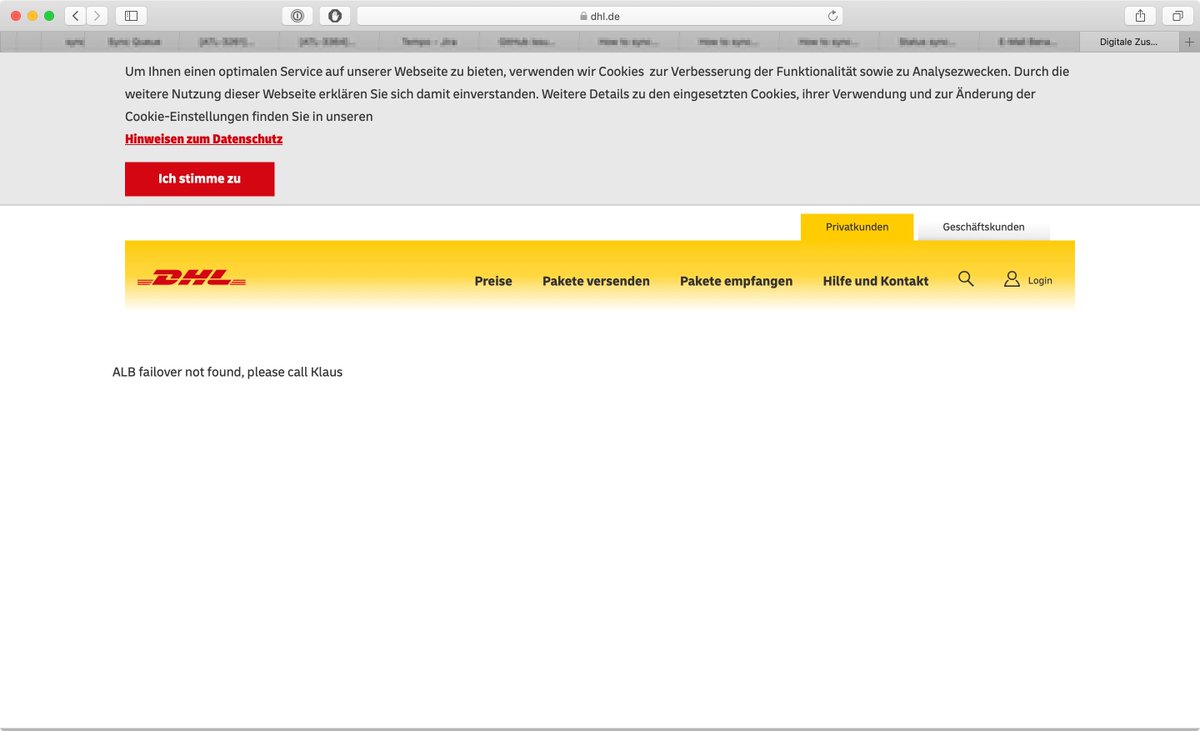This screenshot has width=1200, height=731.
Task: Reload the dhl.de page
Action: (832, 16)
